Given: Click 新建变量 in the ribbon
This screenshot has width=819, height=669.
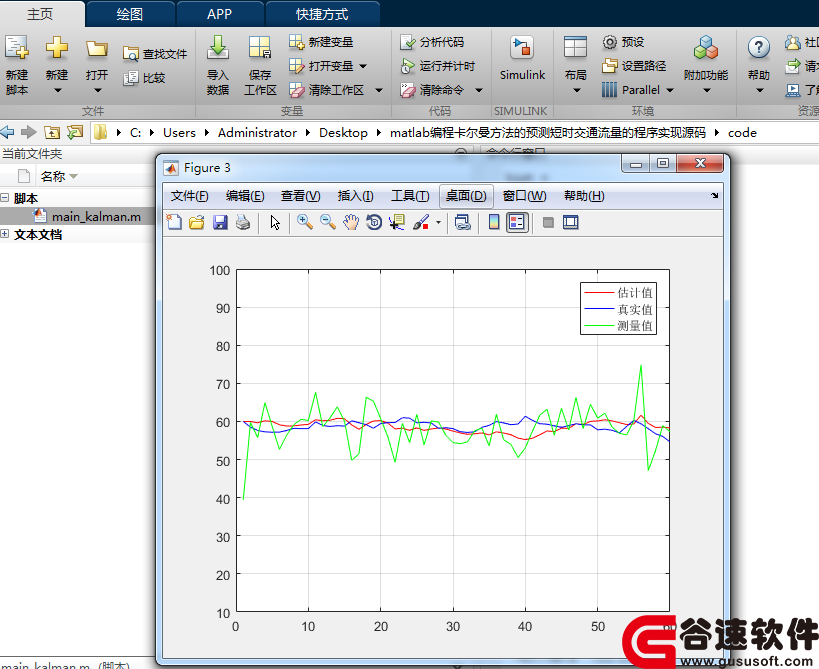Looking at the screenshot, I should pyautogui.click(x=321, y=42).
